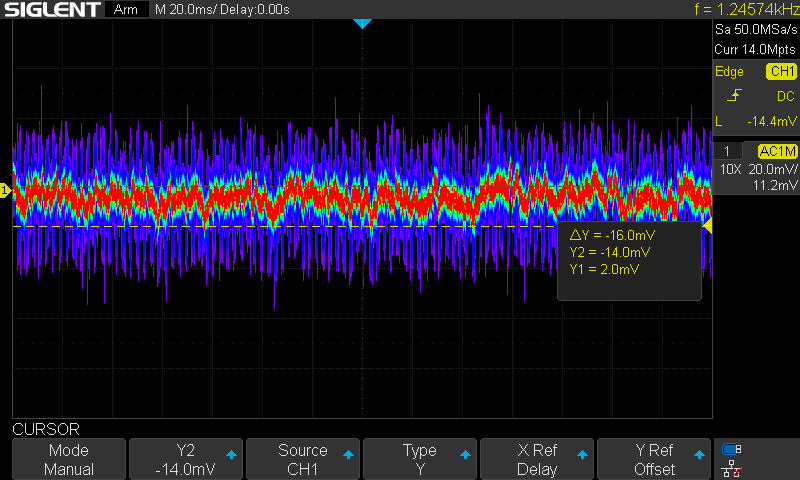Click the trigger type Edge label
Image resolution: width=800 pixels, height=480 pixels.
click(x=729, y=71)
